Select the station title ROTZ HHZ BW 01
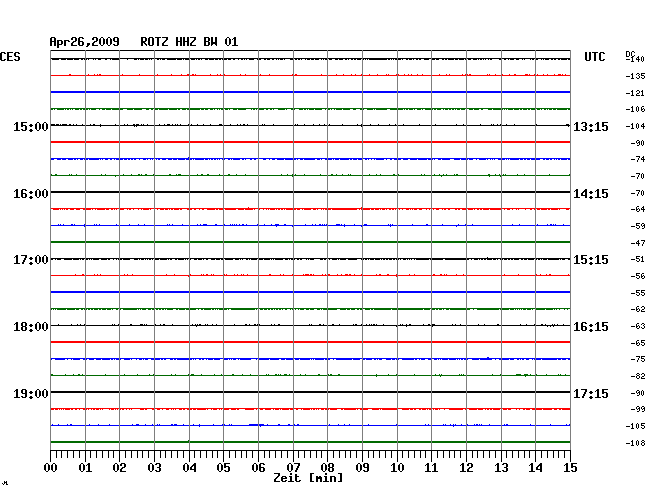 point(189,42)
